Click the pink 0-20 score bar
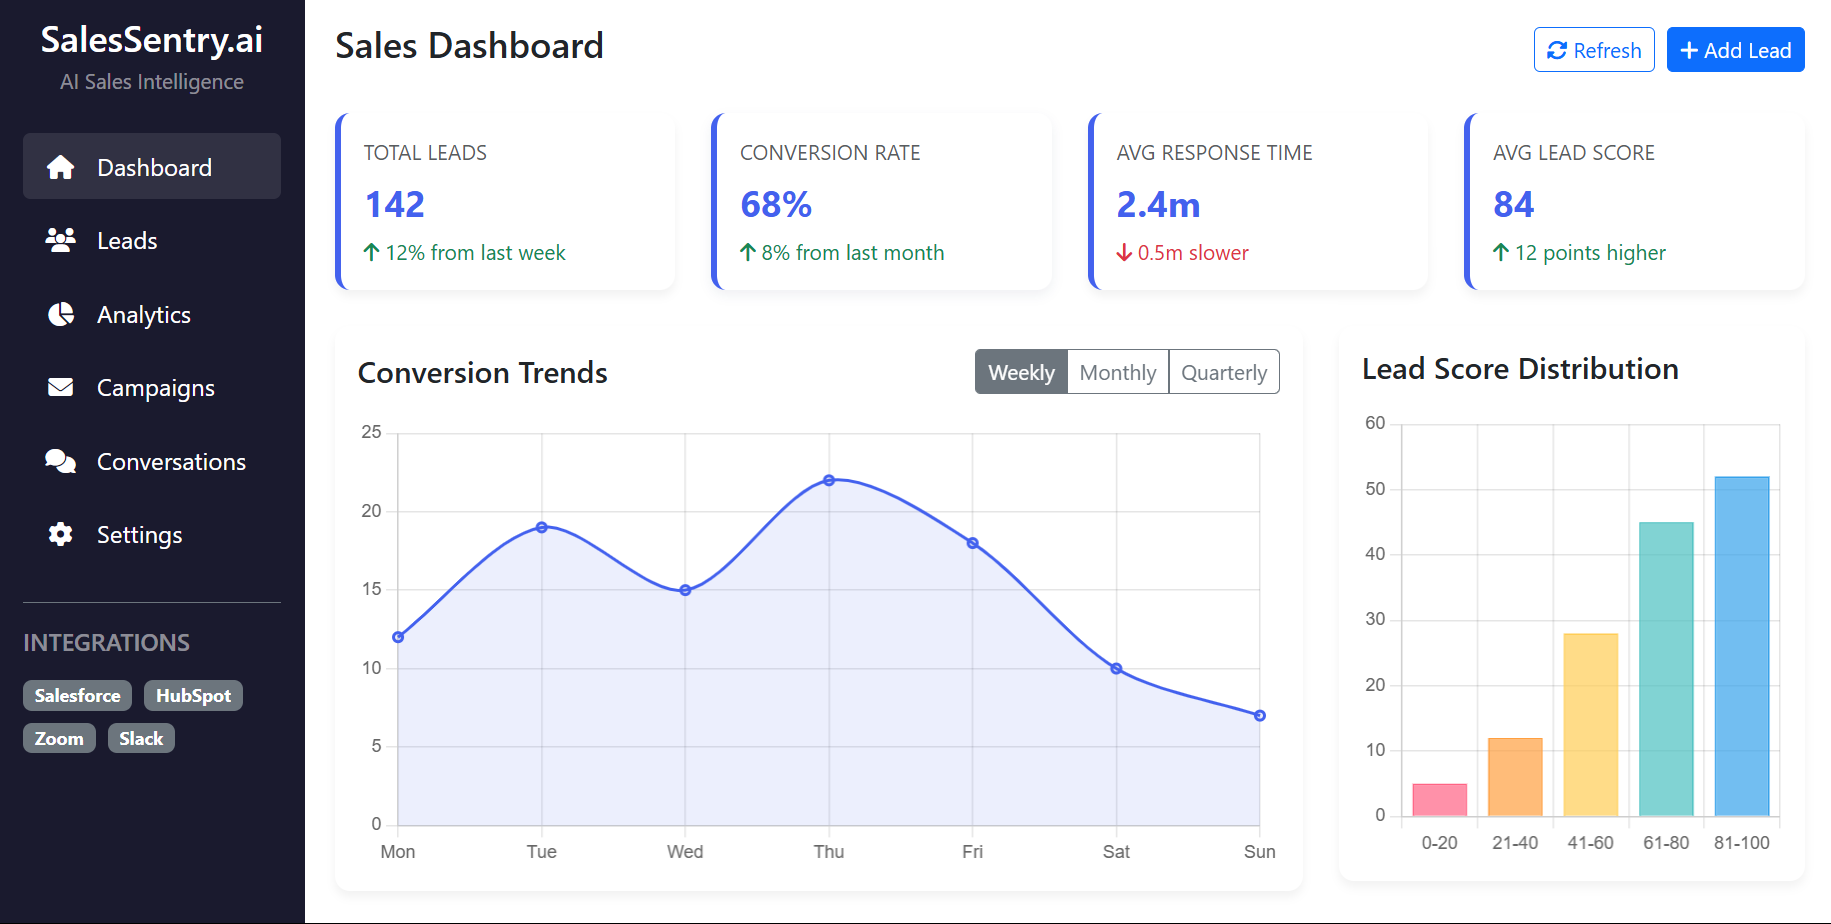Image resolution: width=1831 pixels, height=924 pixels. [x=1439, y=799]
